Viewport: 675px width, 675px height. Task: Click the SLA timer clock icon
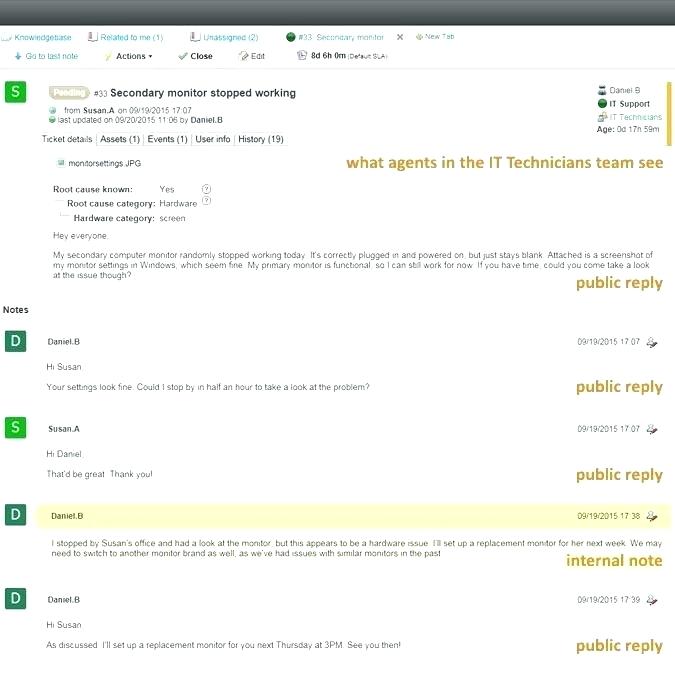tap(301, 56)
